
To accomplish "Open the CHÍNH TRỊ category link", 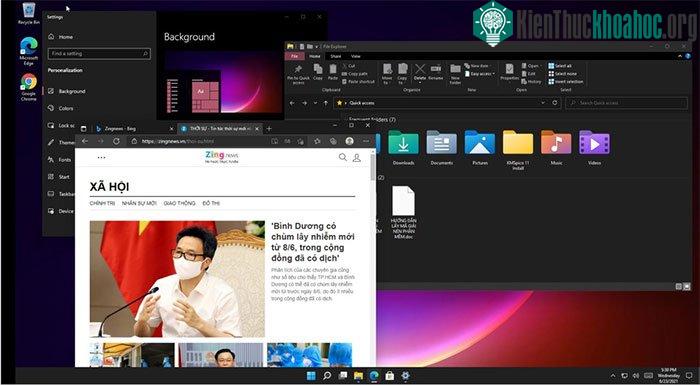I will tap(102, 203).
